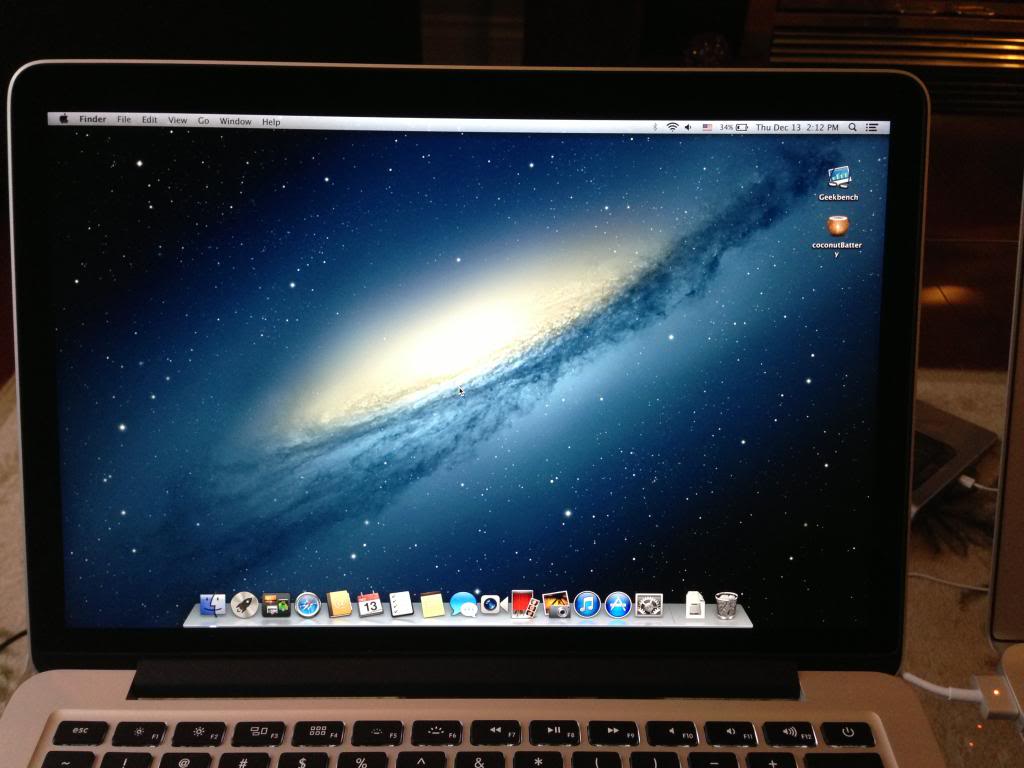Click Bluetooth status icon in menu bar
The width and height of the screenshot is (1024, 768).
click(655, 127)
